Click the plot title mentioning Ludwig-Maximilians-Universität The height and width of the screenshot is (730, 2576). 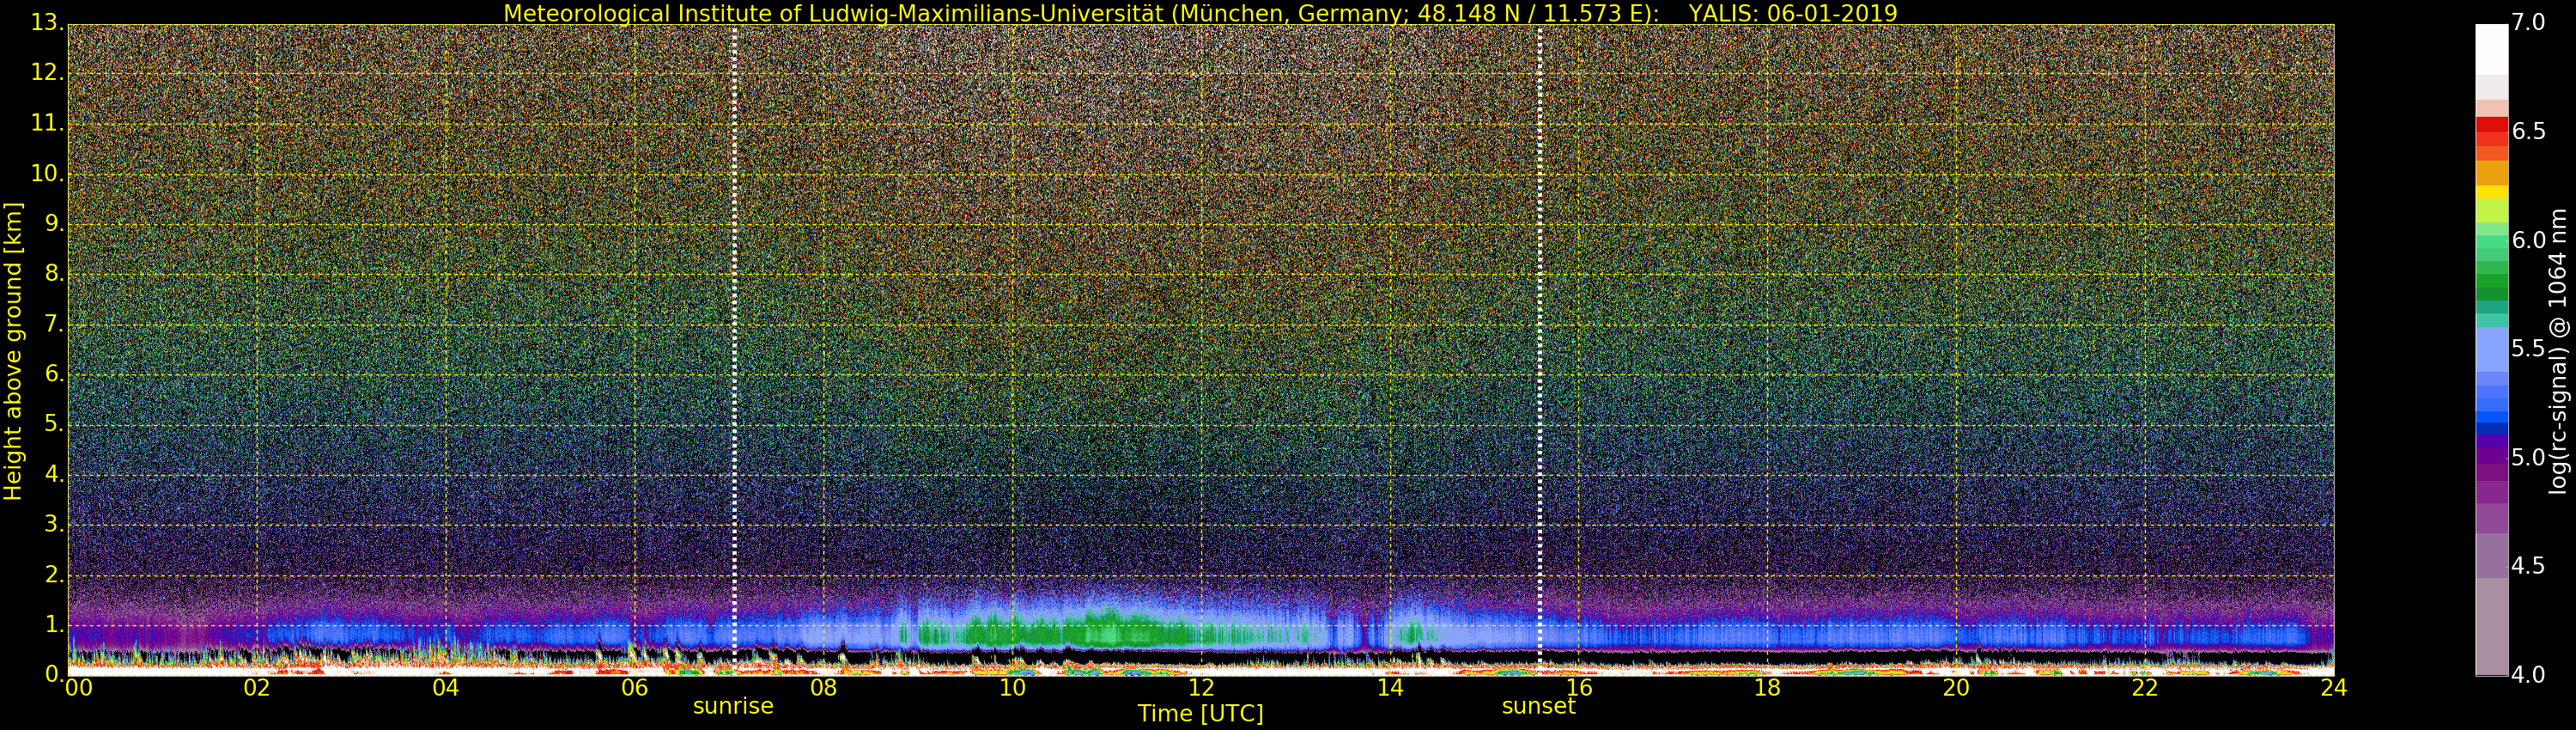1200,13
